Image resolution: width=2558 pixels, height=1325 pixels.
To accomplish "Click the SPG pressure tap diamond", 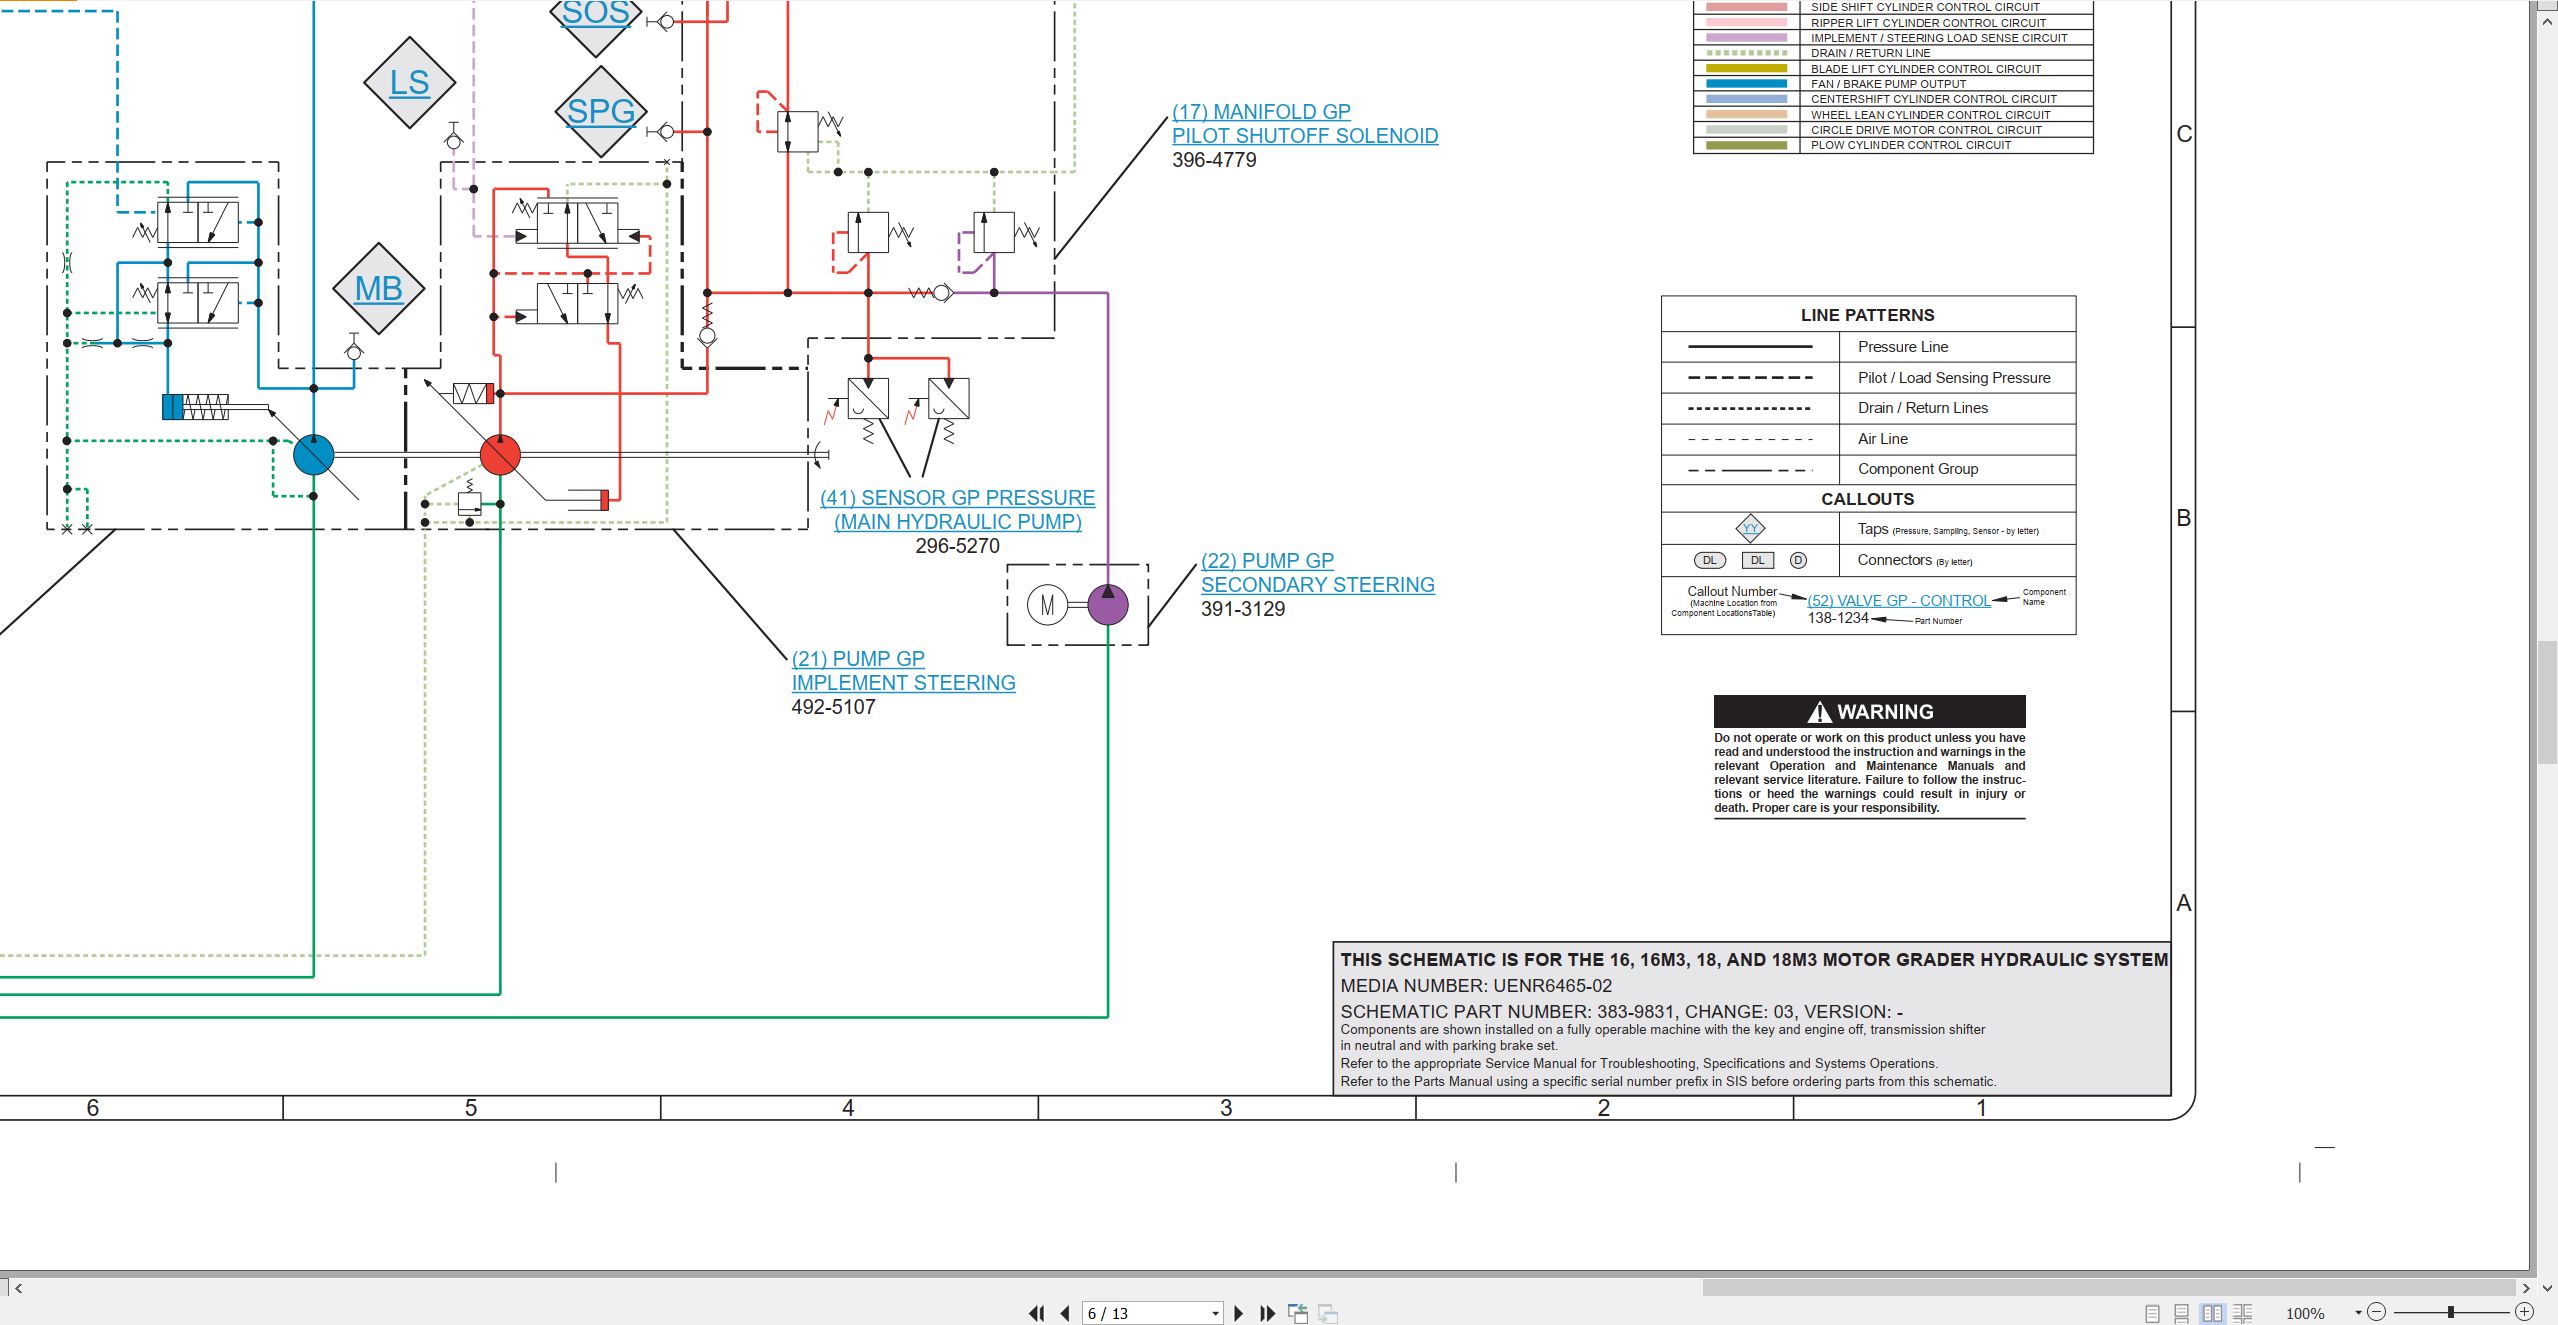I will click(x=601, y=111).
